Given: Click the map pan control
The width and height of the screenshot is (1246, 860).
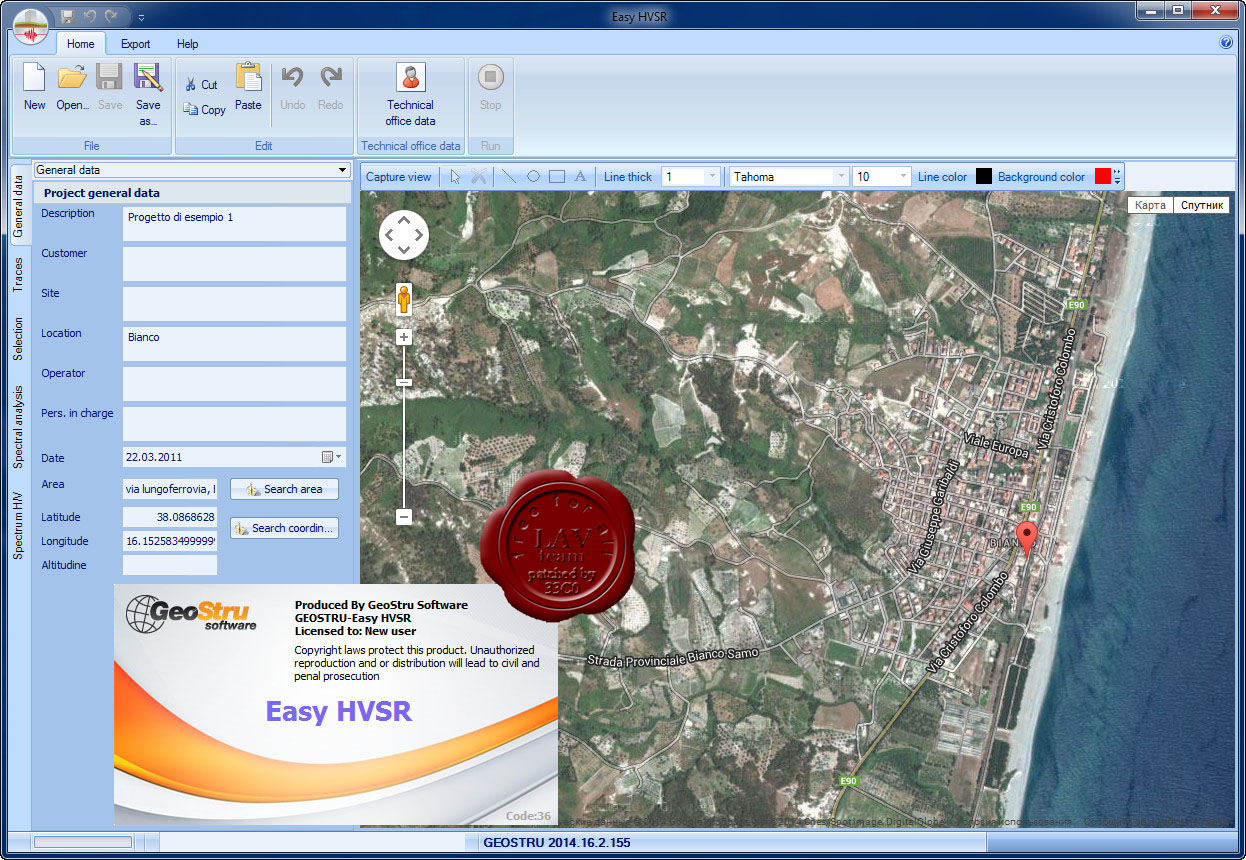Looking at the screenshot, I should point(404,236).
